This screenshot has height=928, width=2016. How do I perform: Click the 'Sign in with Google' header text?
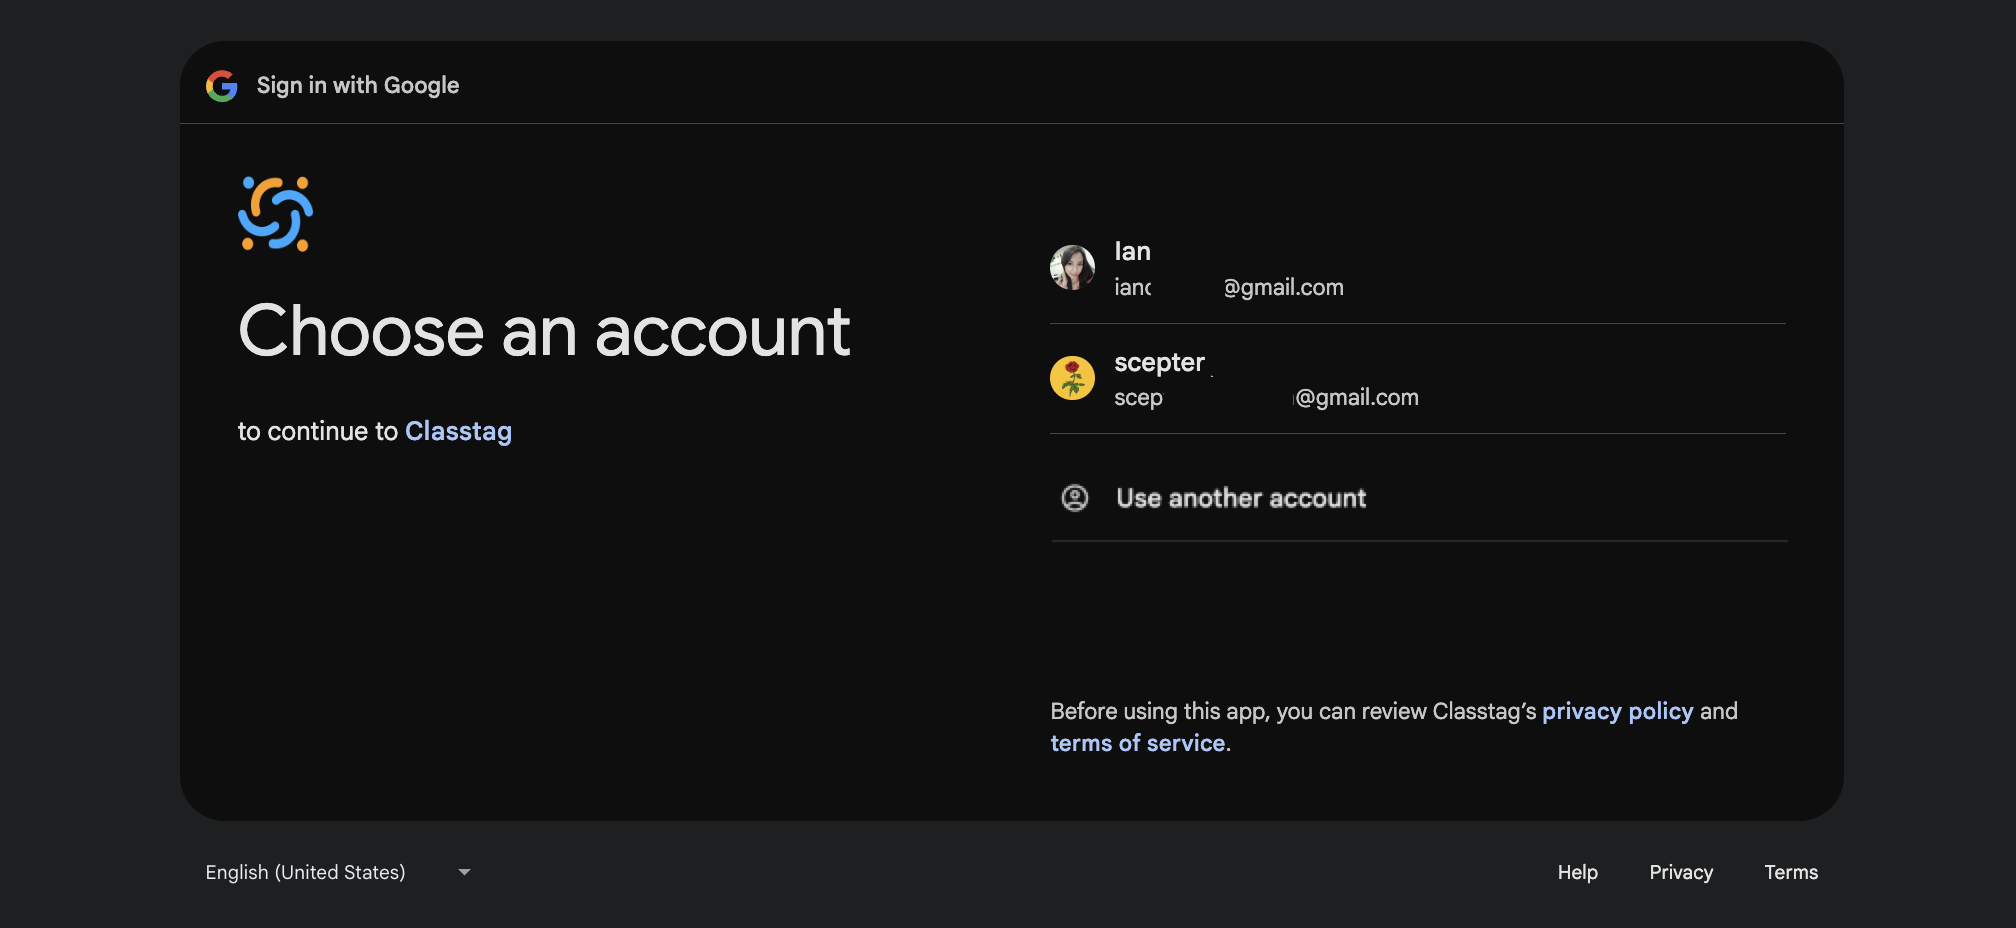[358, 86]
